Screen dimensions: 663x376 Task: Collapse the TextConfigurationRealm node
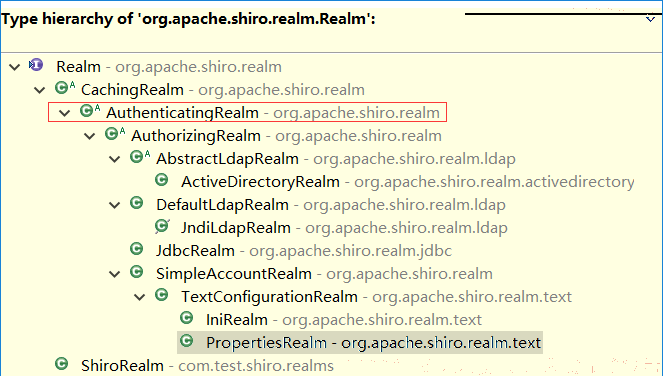pyautogui.click(x=140, y=297)
